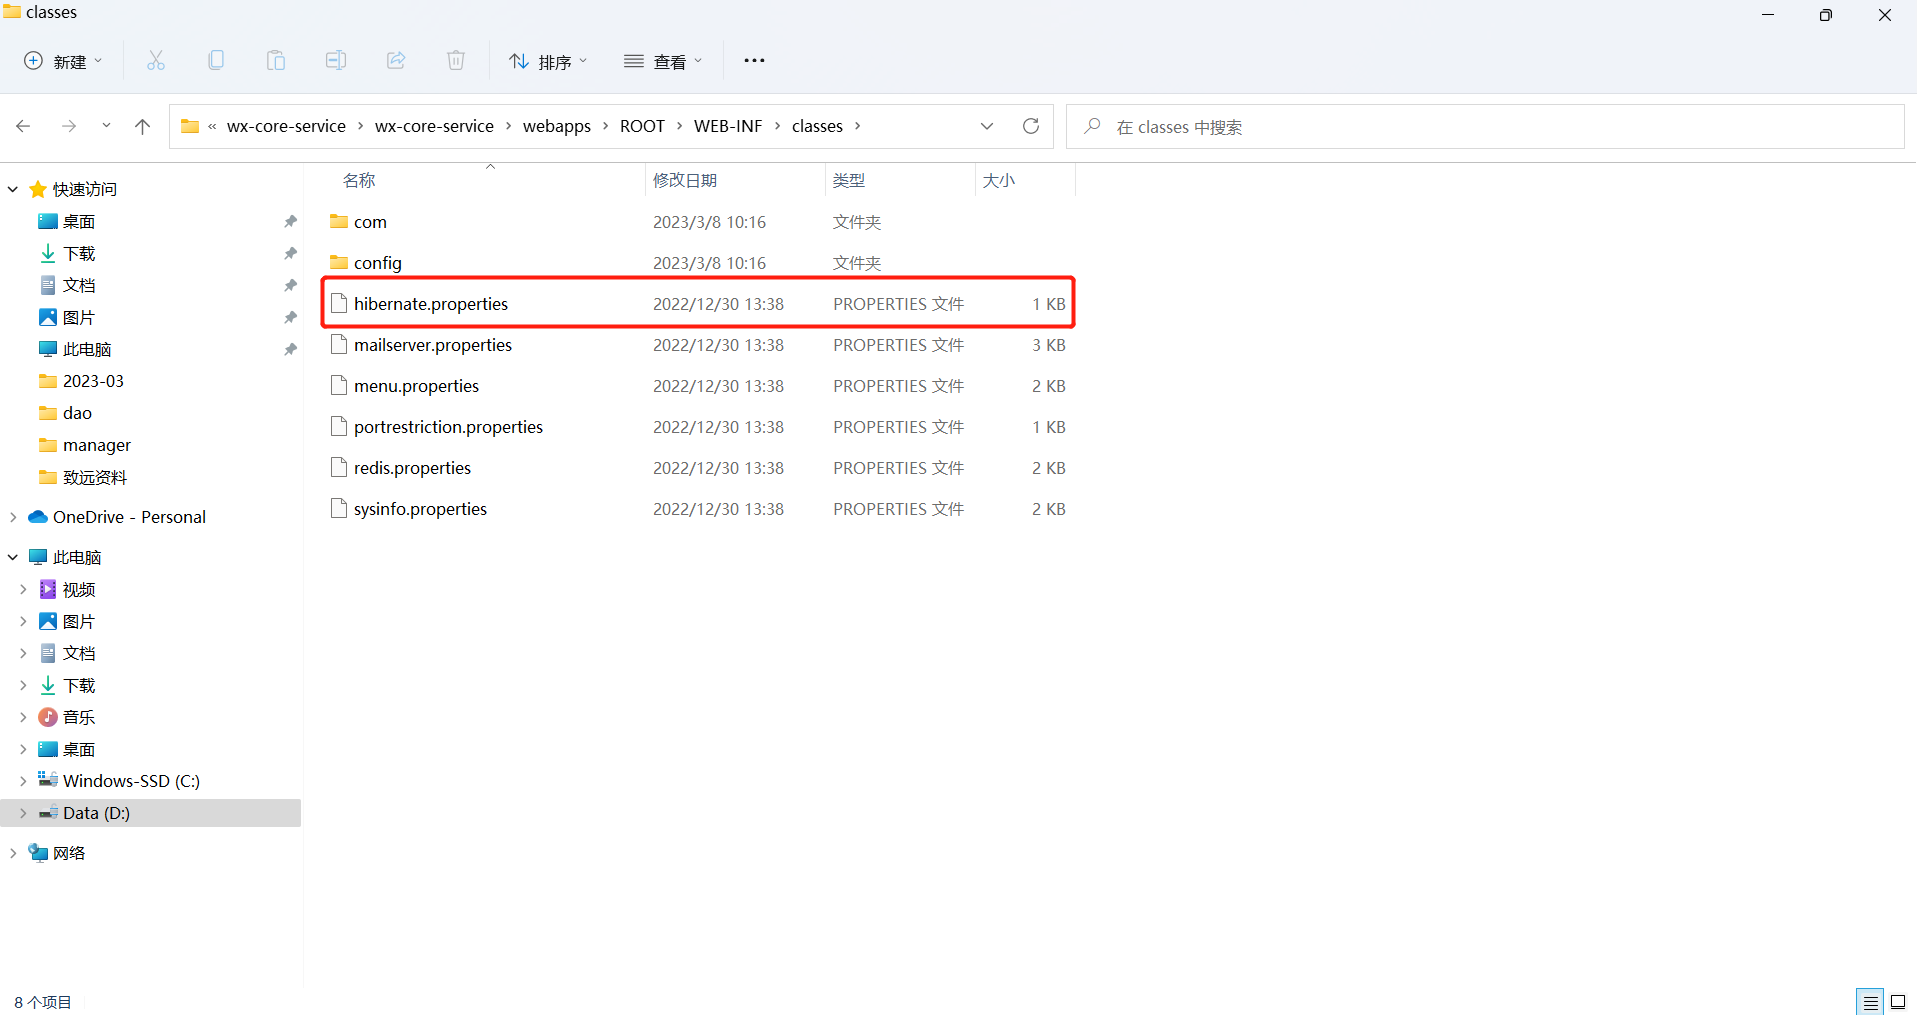Viewport: 1917px width, 1015px height.
Task: Click the search box for classes
Action: (x=1484, y=127)
